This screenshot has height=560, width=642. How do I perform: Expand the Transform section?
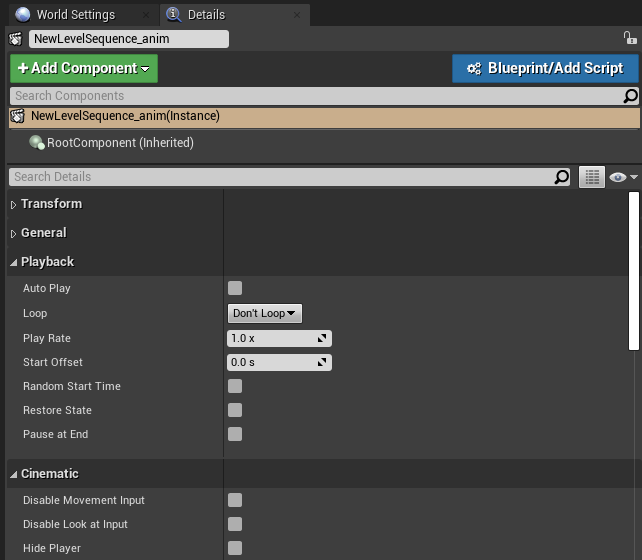13,205
